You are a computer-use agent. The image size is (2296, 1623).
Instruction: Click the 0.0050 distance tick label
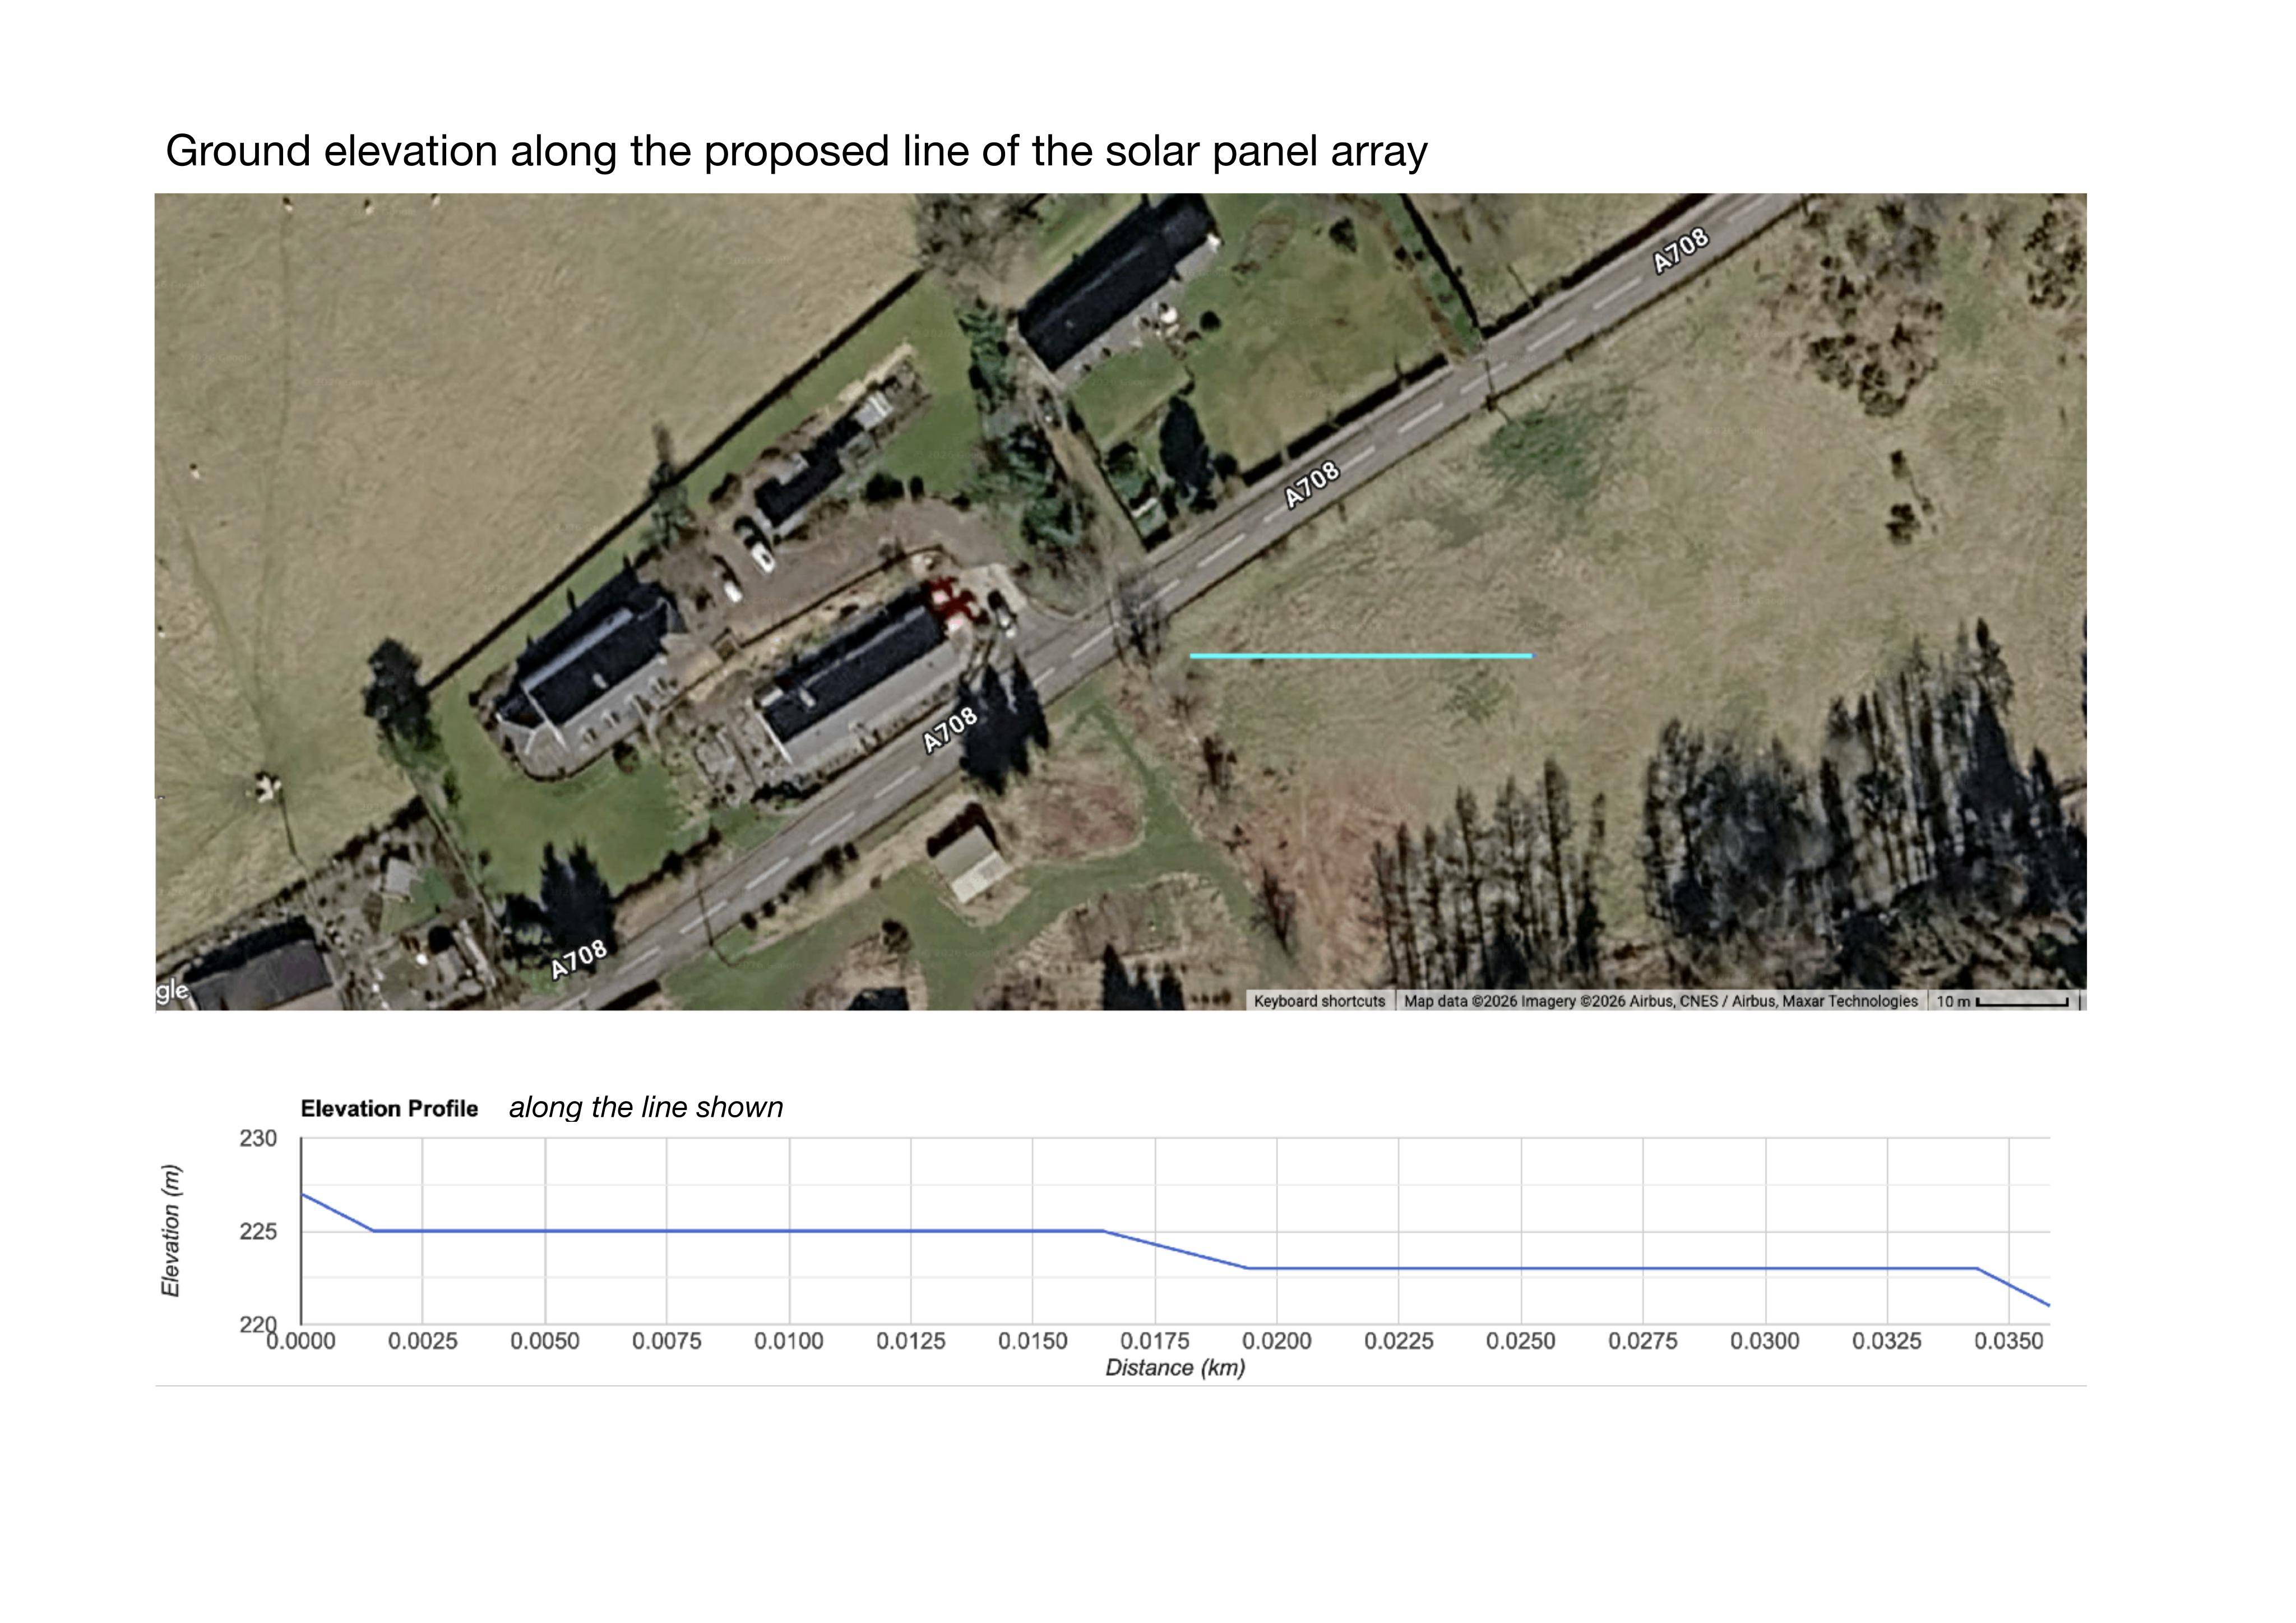pos(545,1341)
